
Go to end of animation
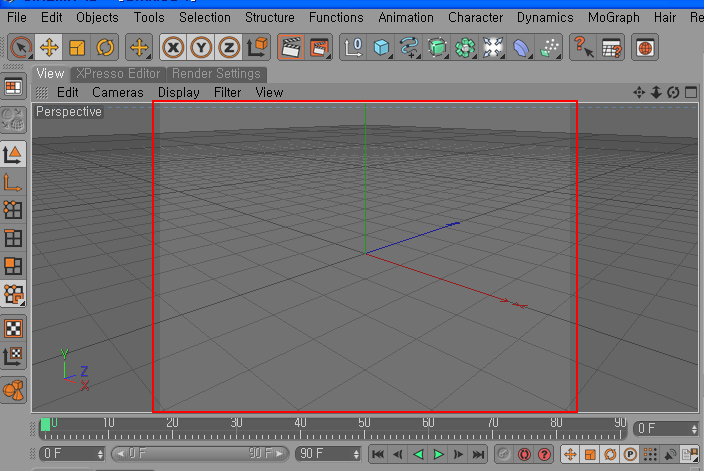478,454
